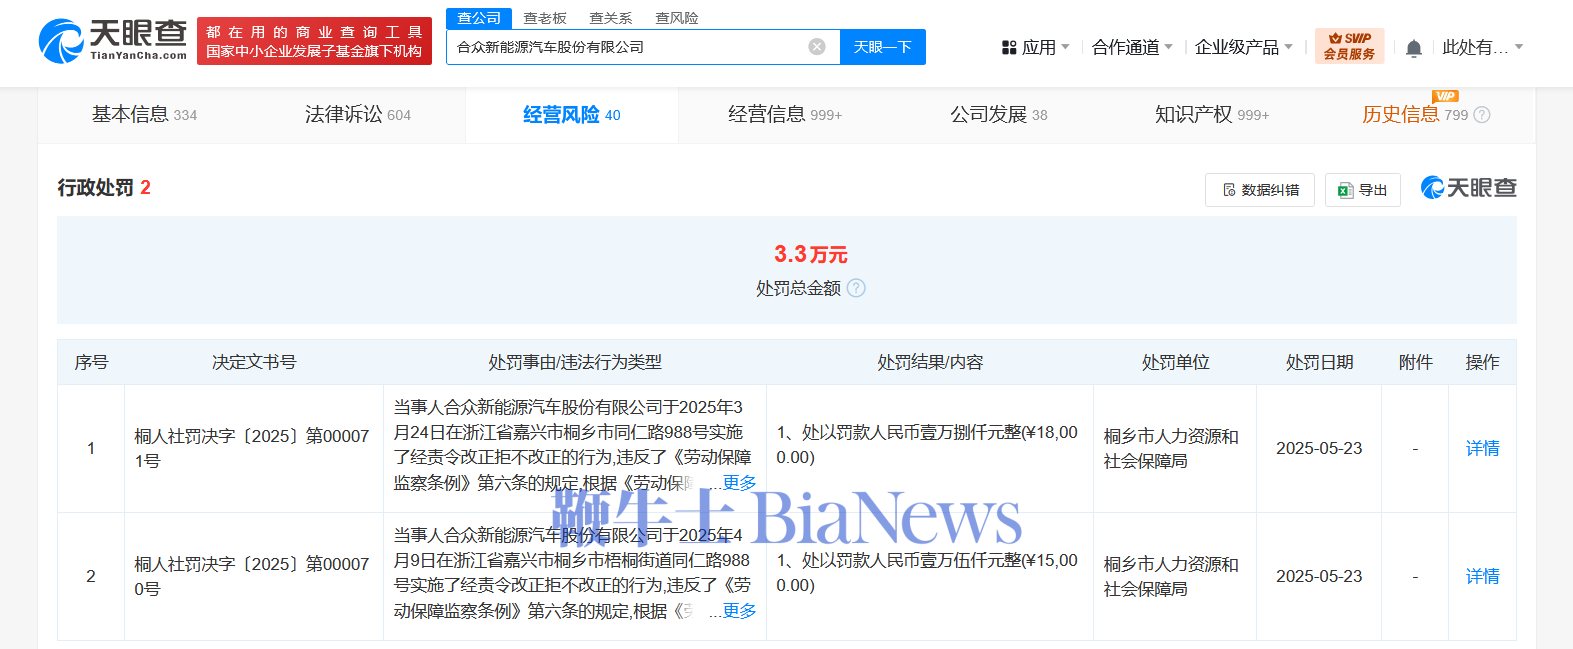Switch to the 经营信息 tab
Screen dimensions: 1573x649
[x=785, y=115]
